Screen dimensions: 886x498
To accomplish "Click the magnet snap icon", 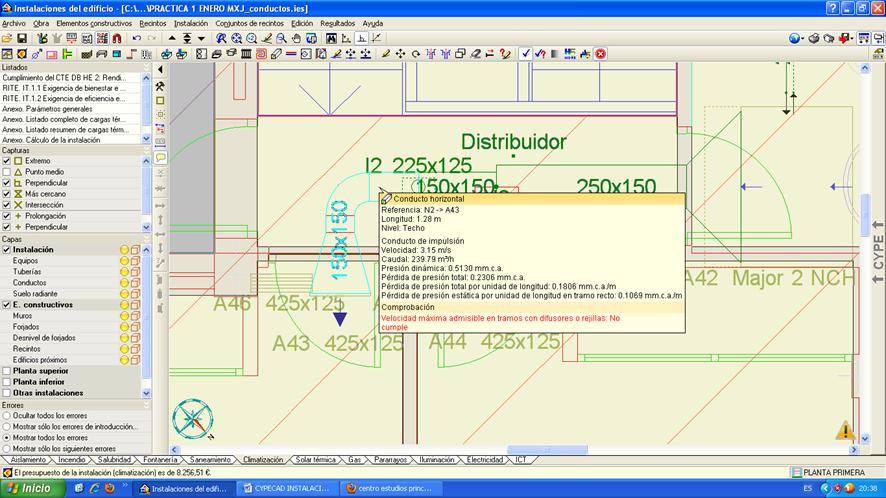I will point(117,38).
